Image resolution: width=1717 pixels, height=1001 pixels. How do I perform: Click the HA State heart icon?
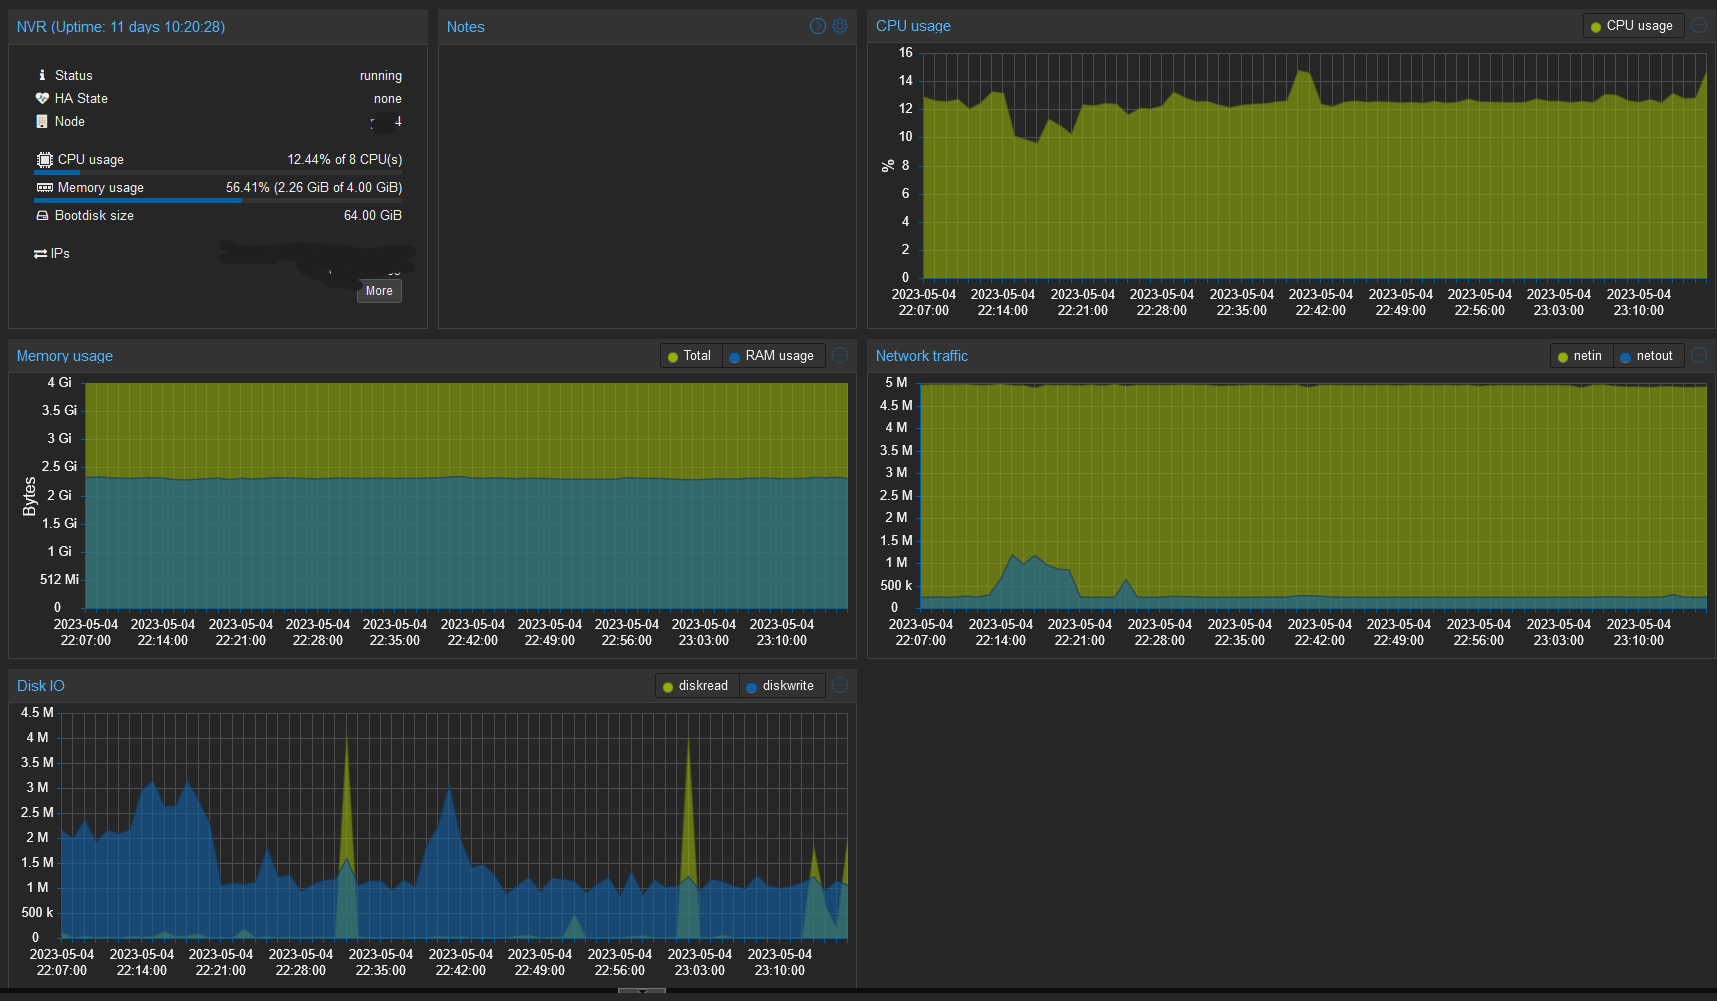(41, 98)
